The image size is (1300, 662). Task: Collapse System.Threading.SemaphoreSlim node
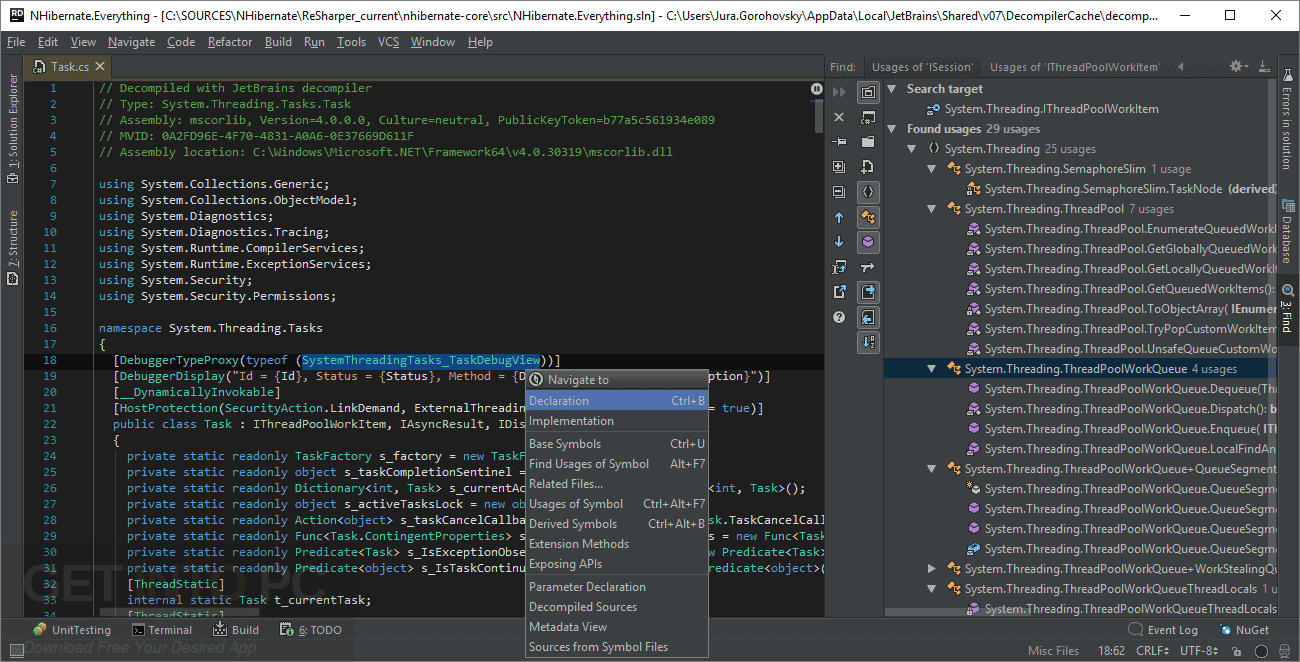[932, 169]
